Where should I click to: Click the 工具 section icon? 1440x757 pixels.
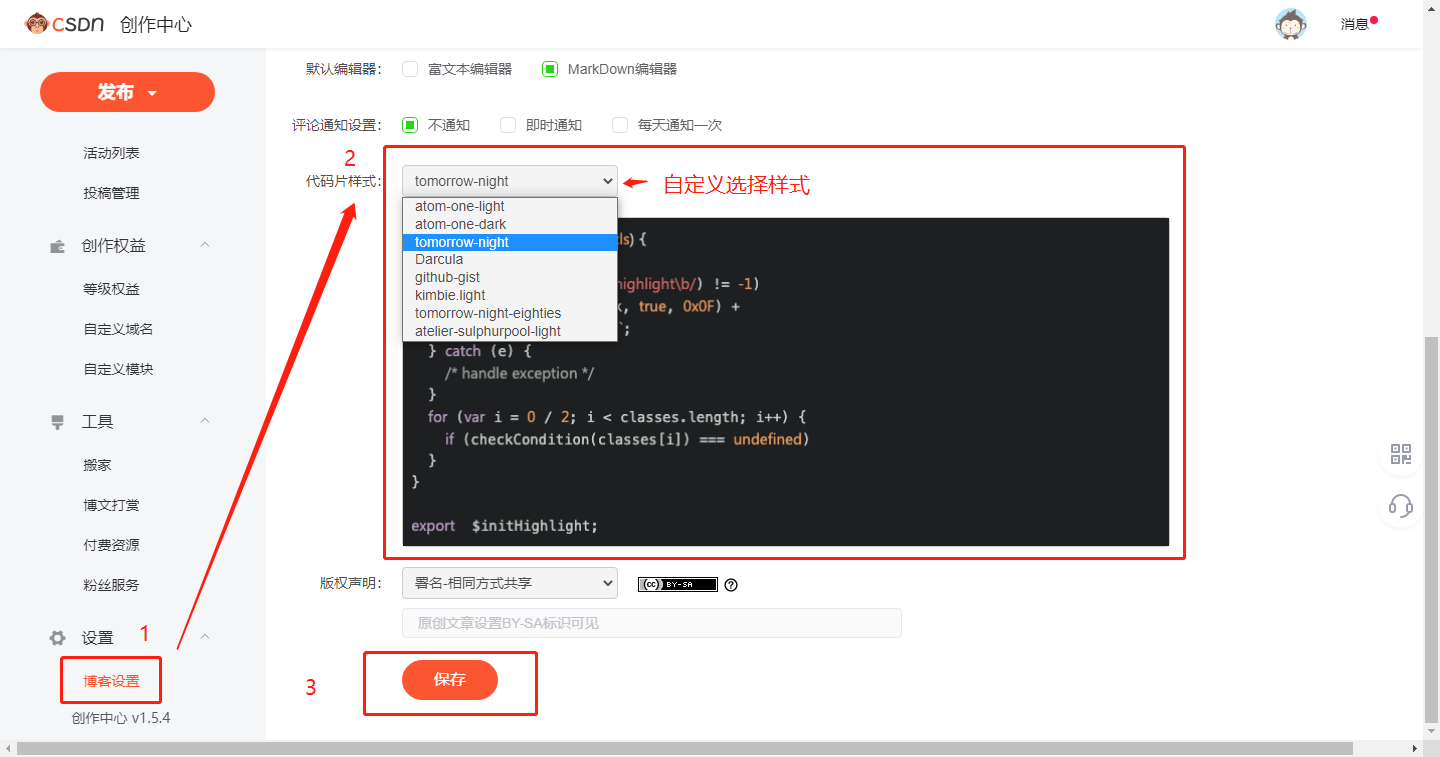pos(57,420)
